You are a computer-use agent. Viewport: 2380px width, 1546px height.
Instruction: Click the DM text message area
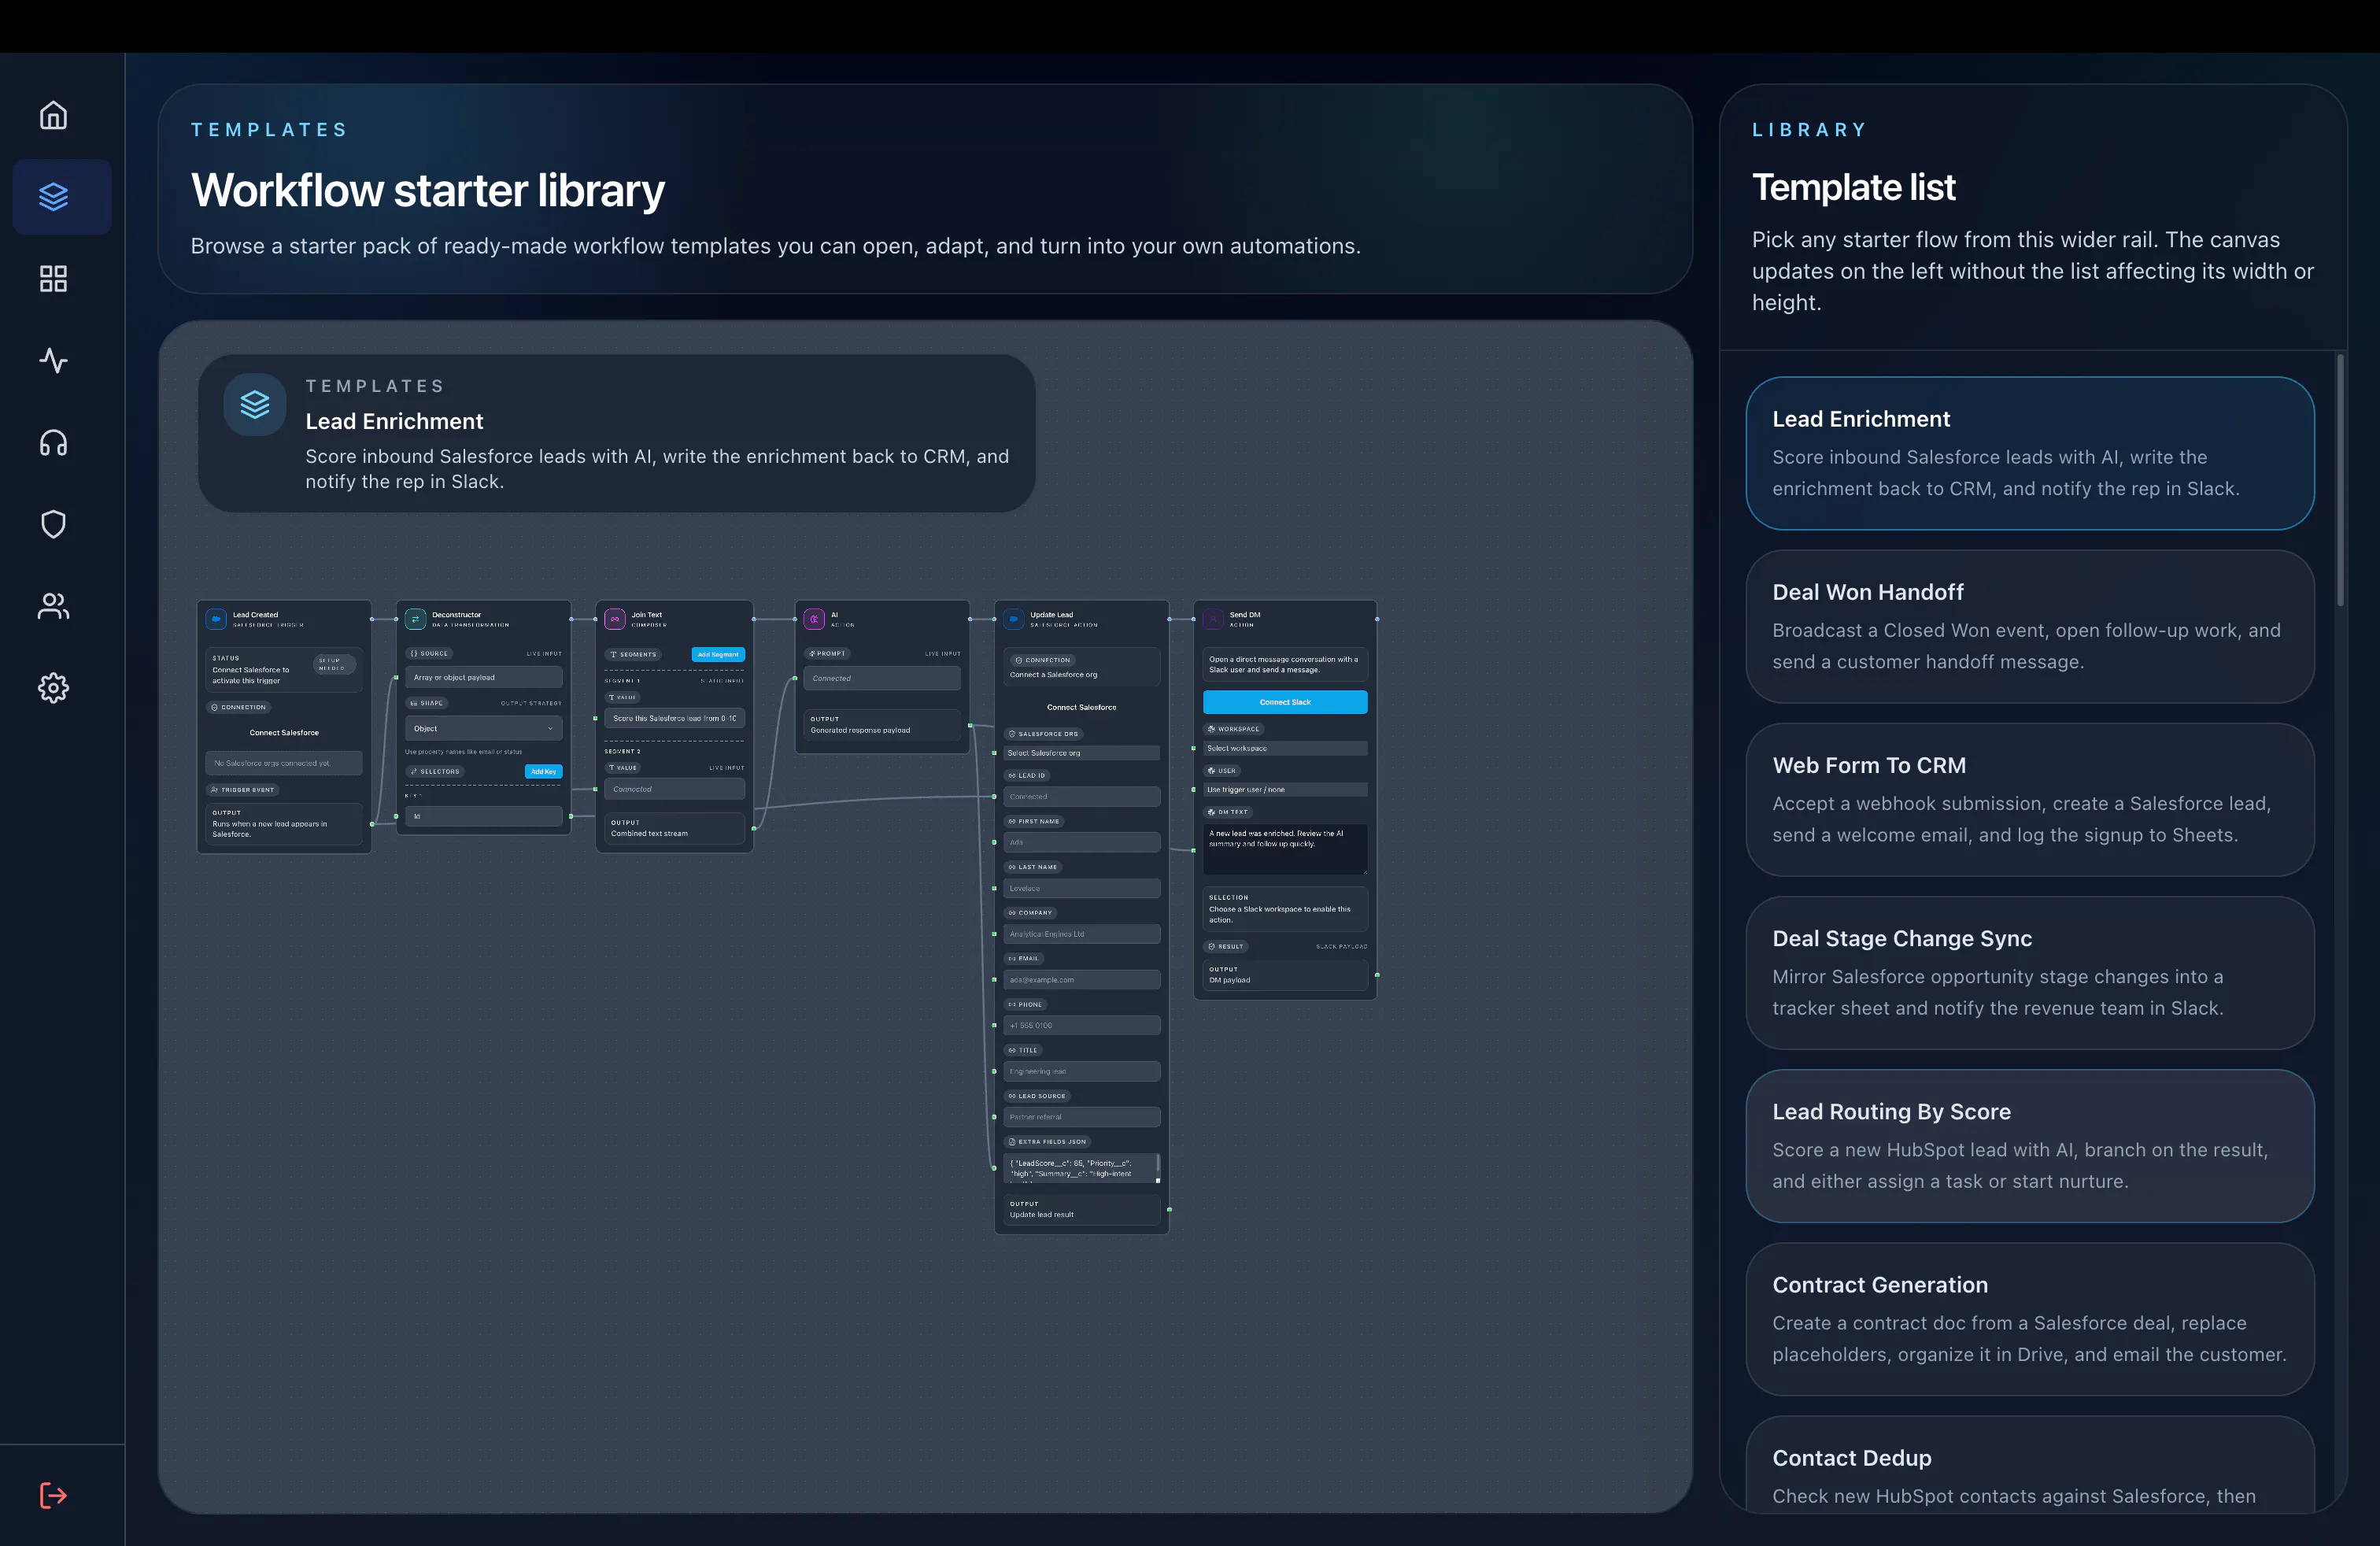point(1285,849)
